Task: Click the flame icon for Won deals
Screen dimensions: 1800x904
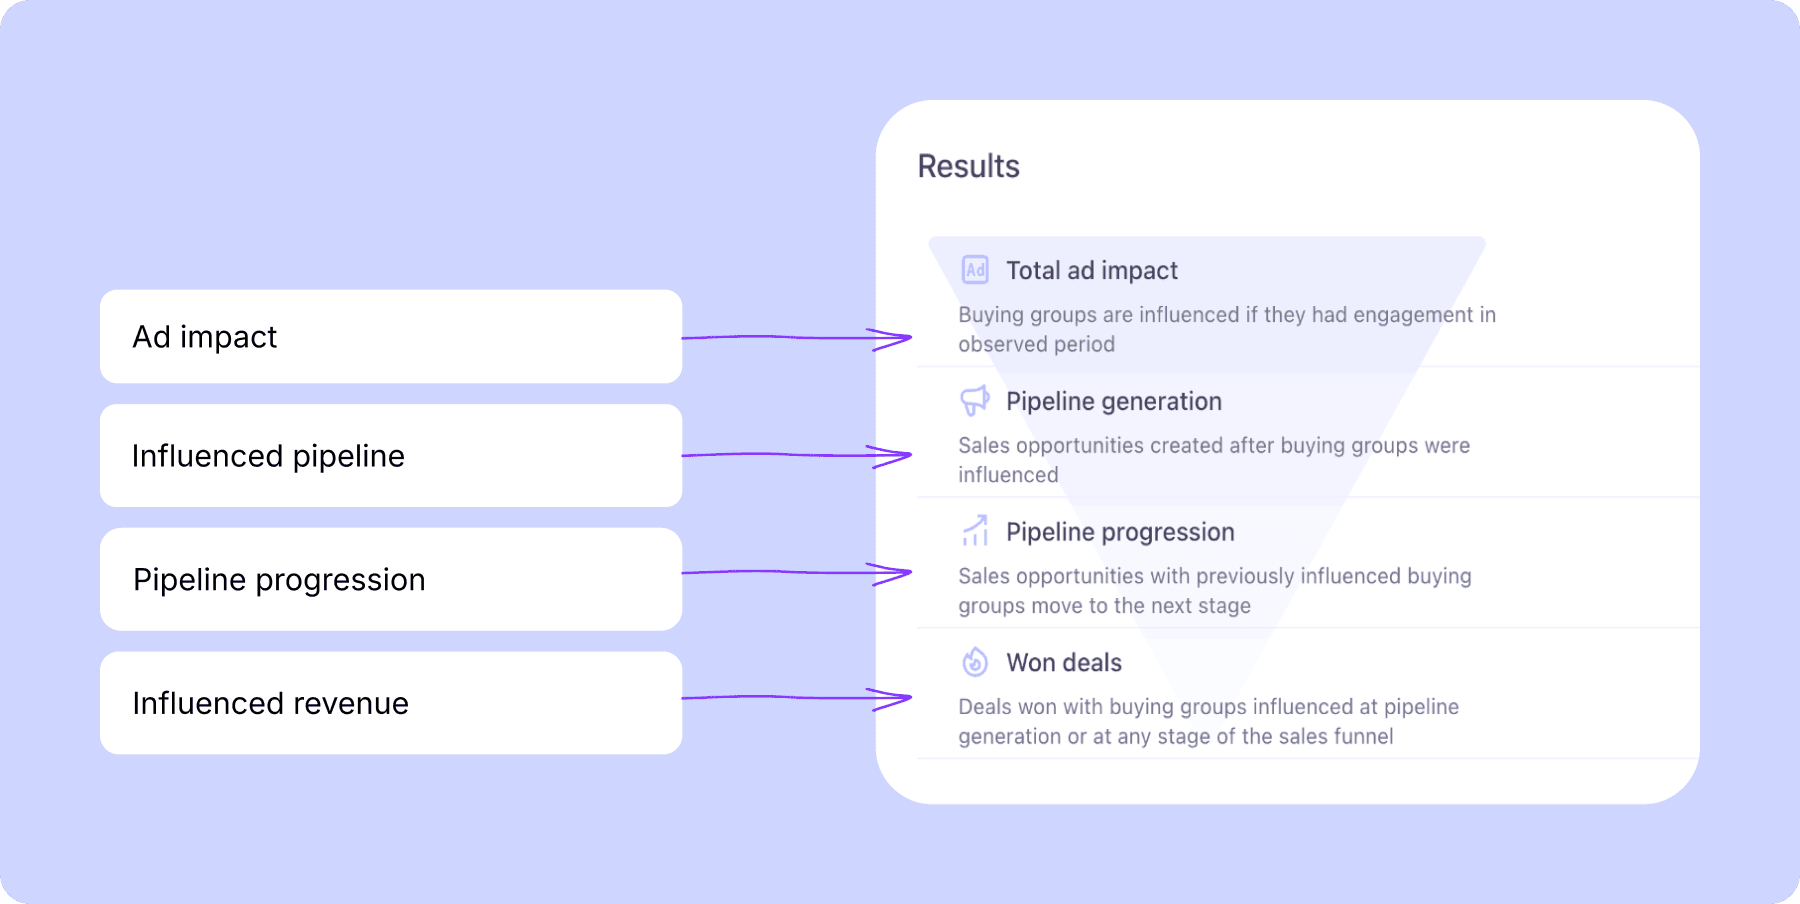Action: tap(975, 662)
